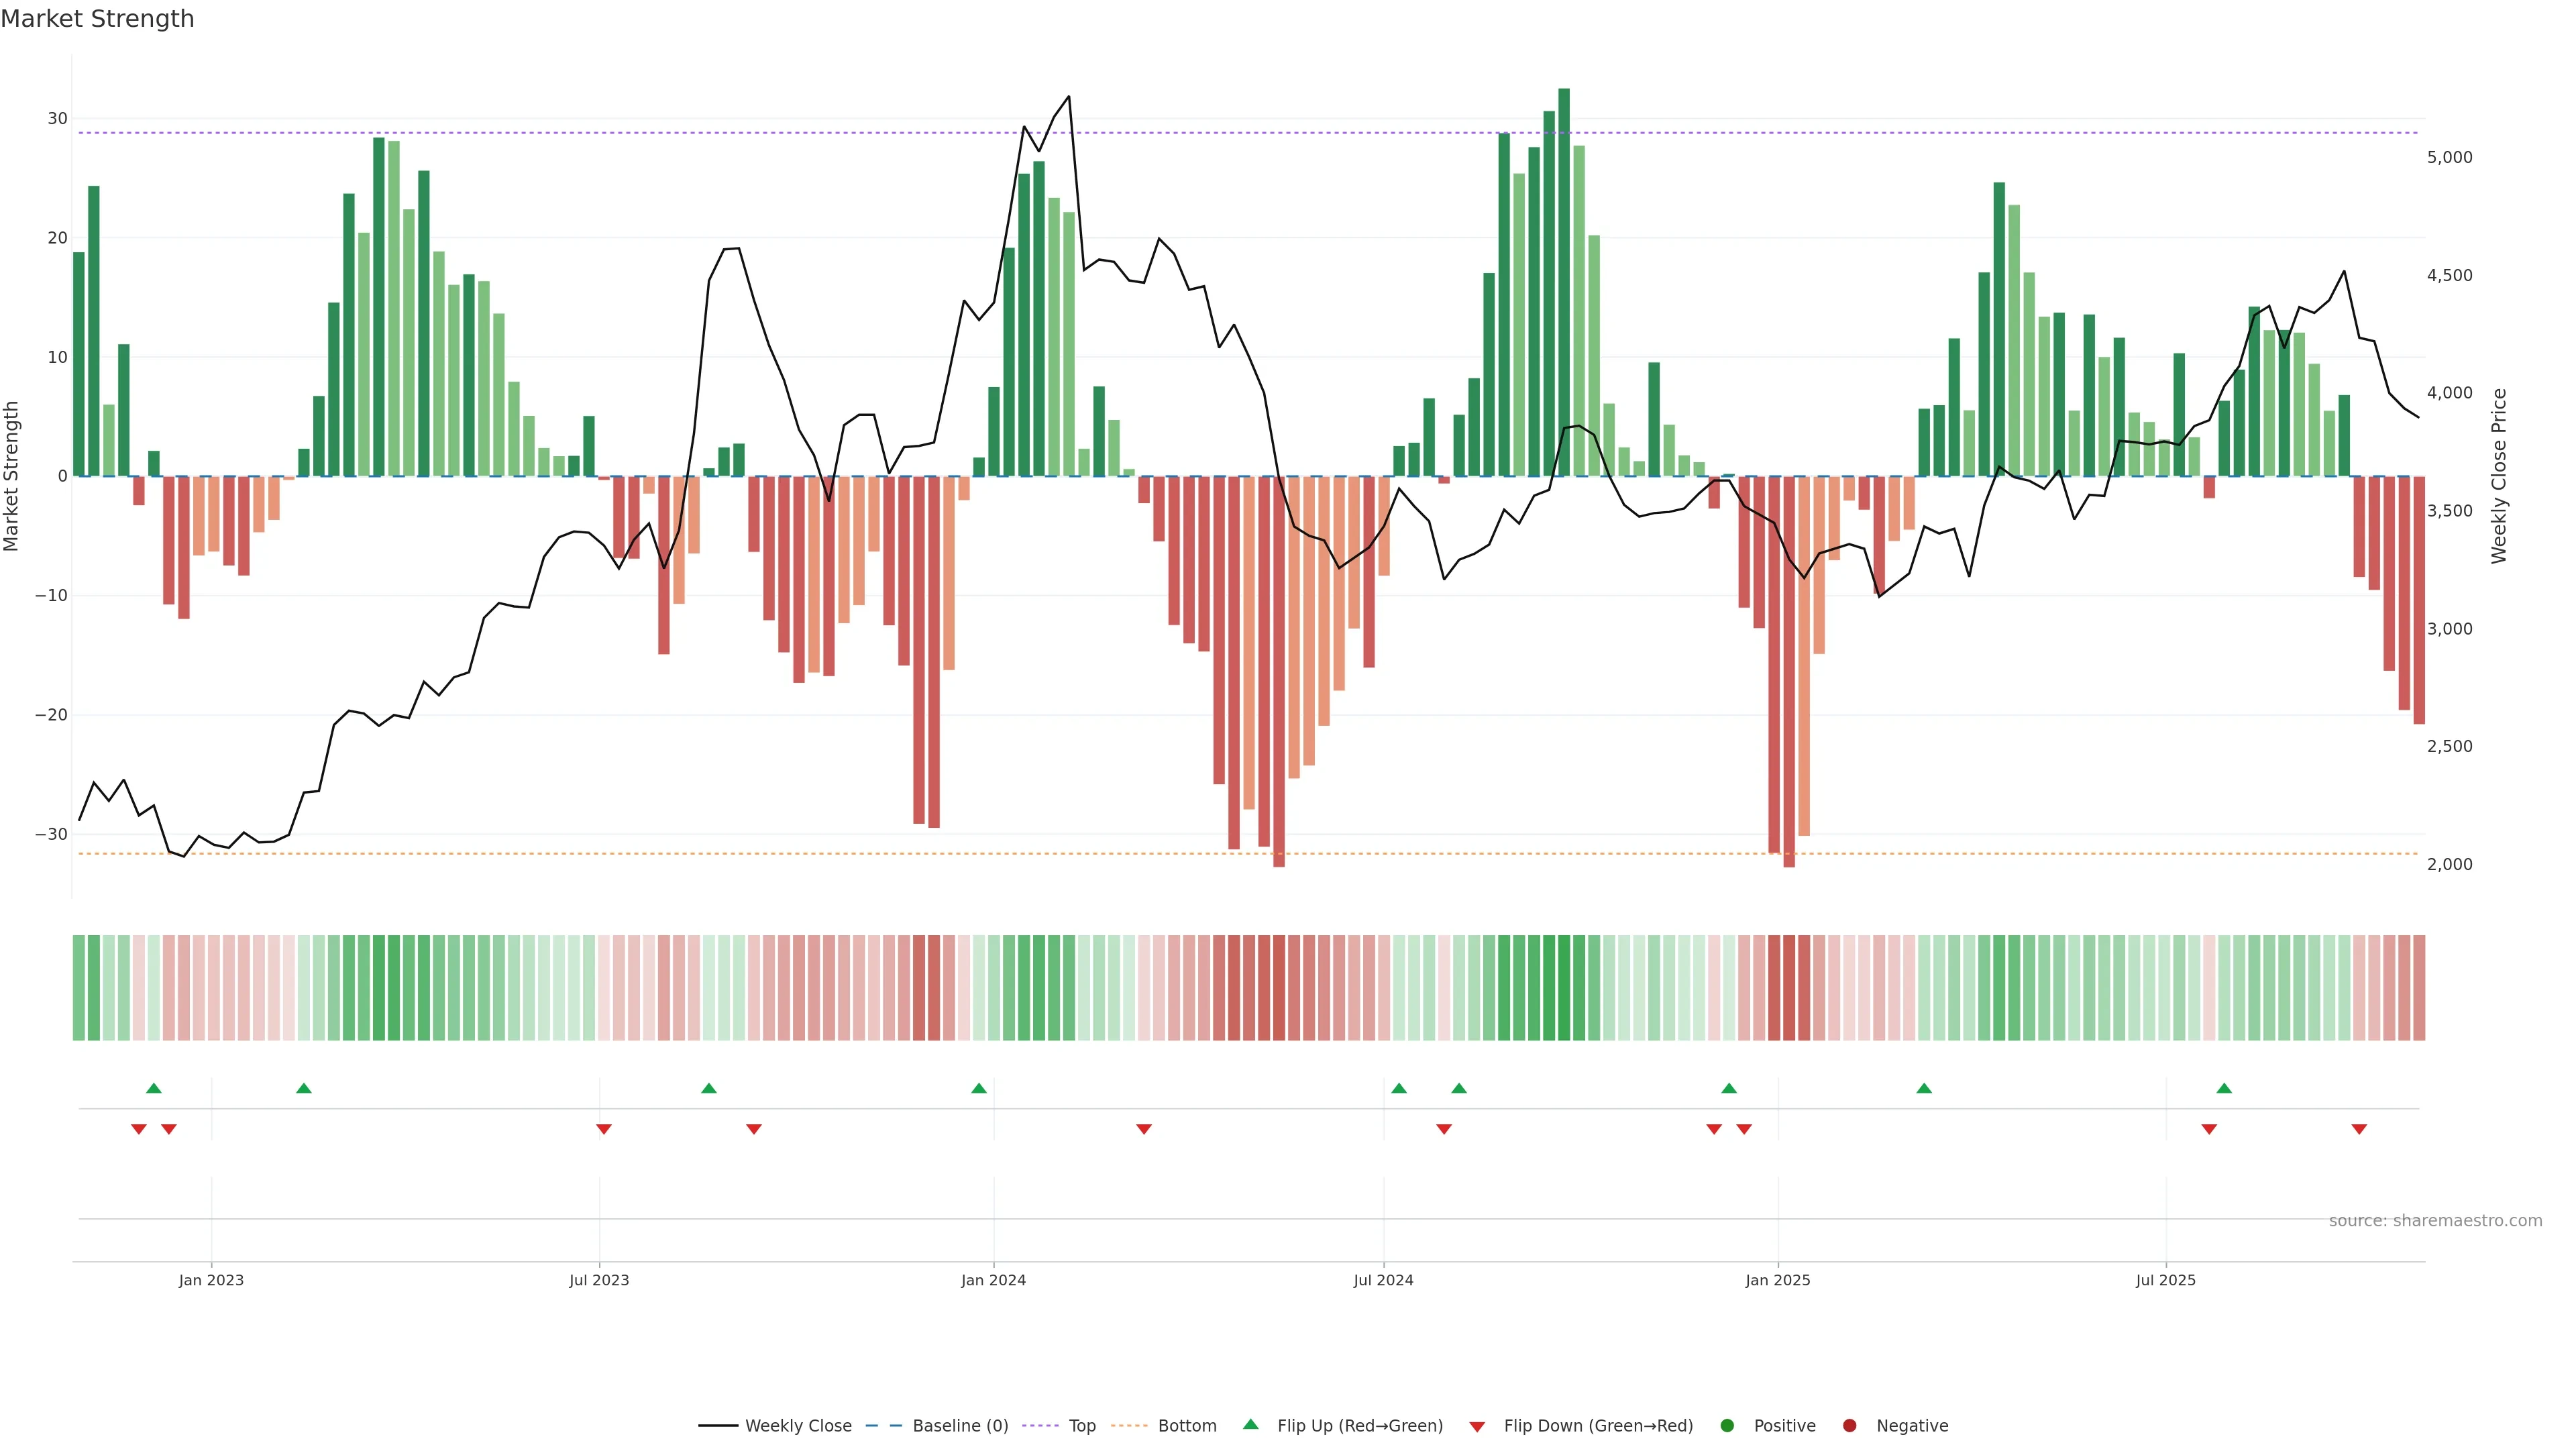The image size is (2576, 1449).
Task: Click the Bottom legend line symbol
Action: [x=1129, y=1426]
